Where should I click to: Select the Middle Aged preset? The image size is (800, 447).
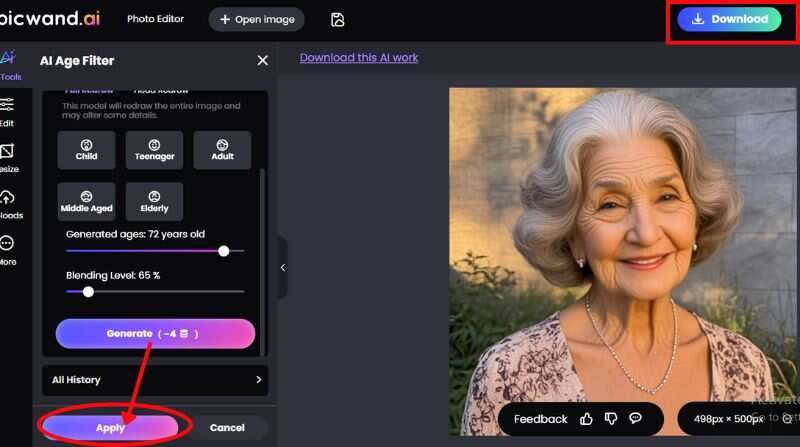point(86,202)
